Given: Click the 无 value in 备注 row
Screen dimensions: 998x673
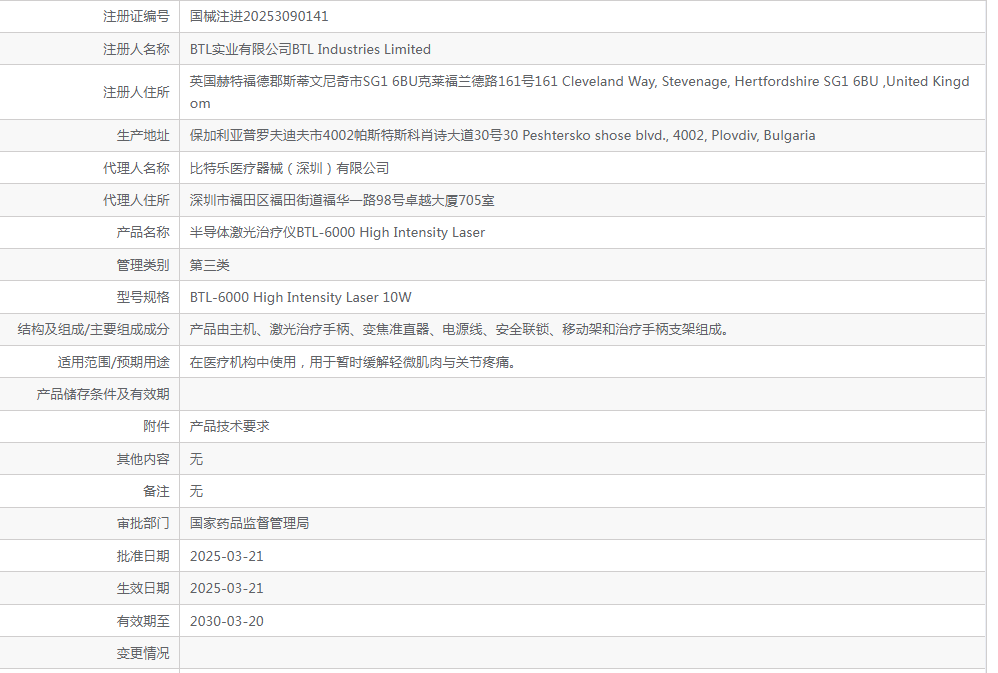Looking at the screenshot, I should tap(196, 491).
